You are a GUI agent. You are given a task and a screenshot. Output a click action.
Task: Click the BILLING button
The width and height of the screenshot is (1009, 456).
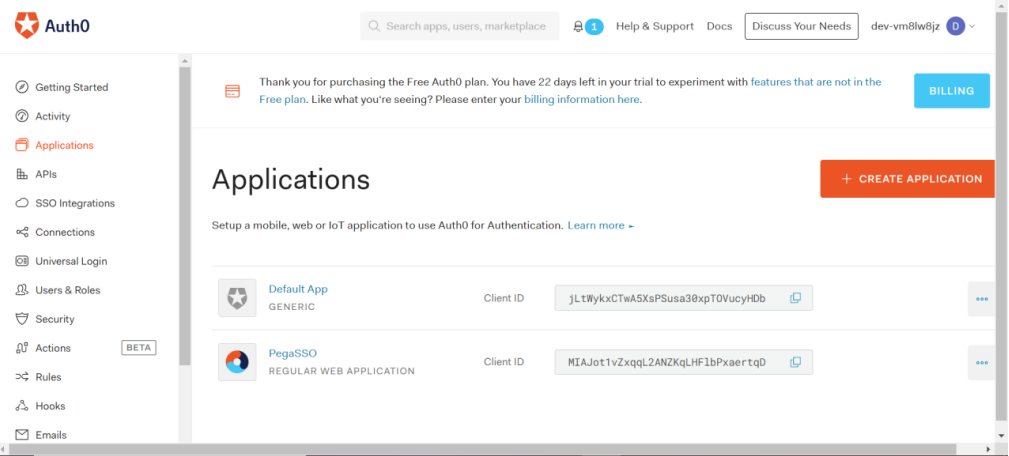click(x=952, y=91)
